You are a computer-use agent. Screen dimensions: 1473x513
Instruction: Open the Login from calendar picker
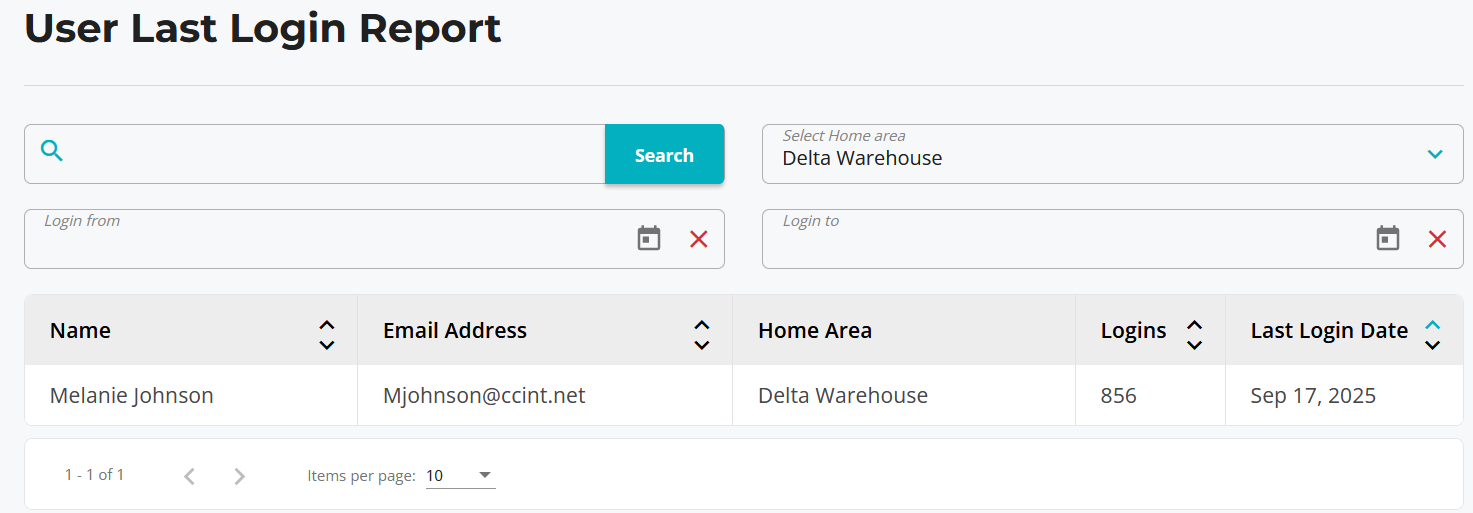pos(649,239)
